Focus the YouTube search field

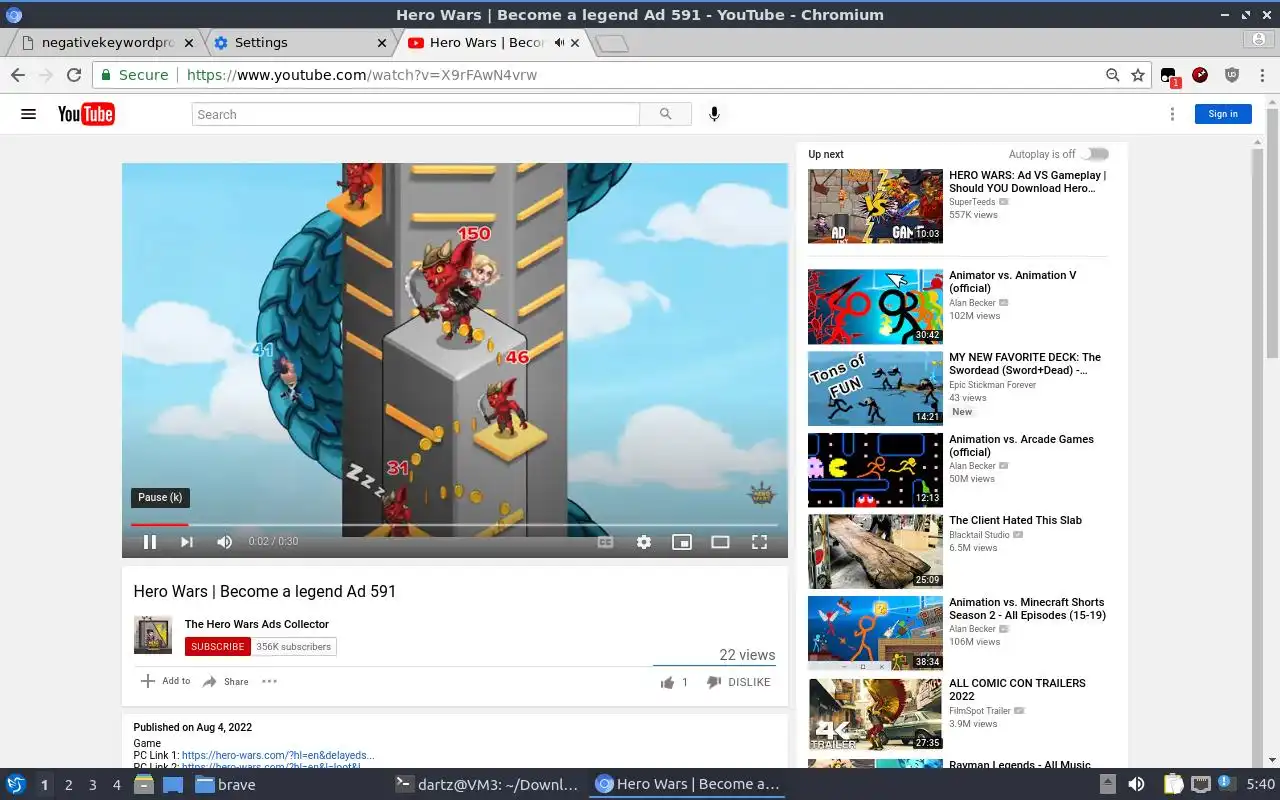point(416,114)
